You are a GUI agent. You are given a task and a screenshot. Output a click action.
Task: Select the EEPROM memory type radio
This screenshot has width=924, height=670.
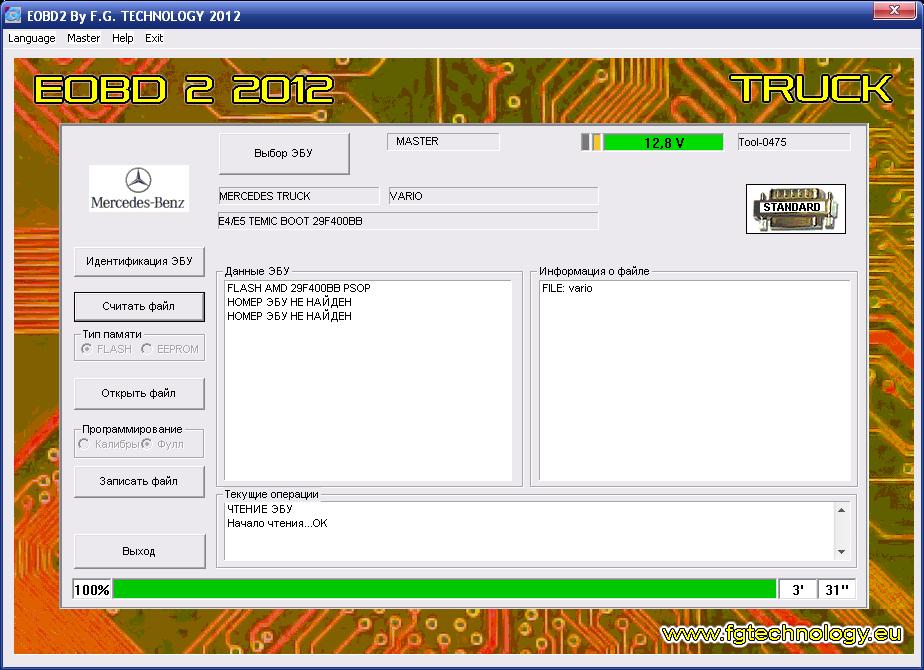(x=147, y=349)
